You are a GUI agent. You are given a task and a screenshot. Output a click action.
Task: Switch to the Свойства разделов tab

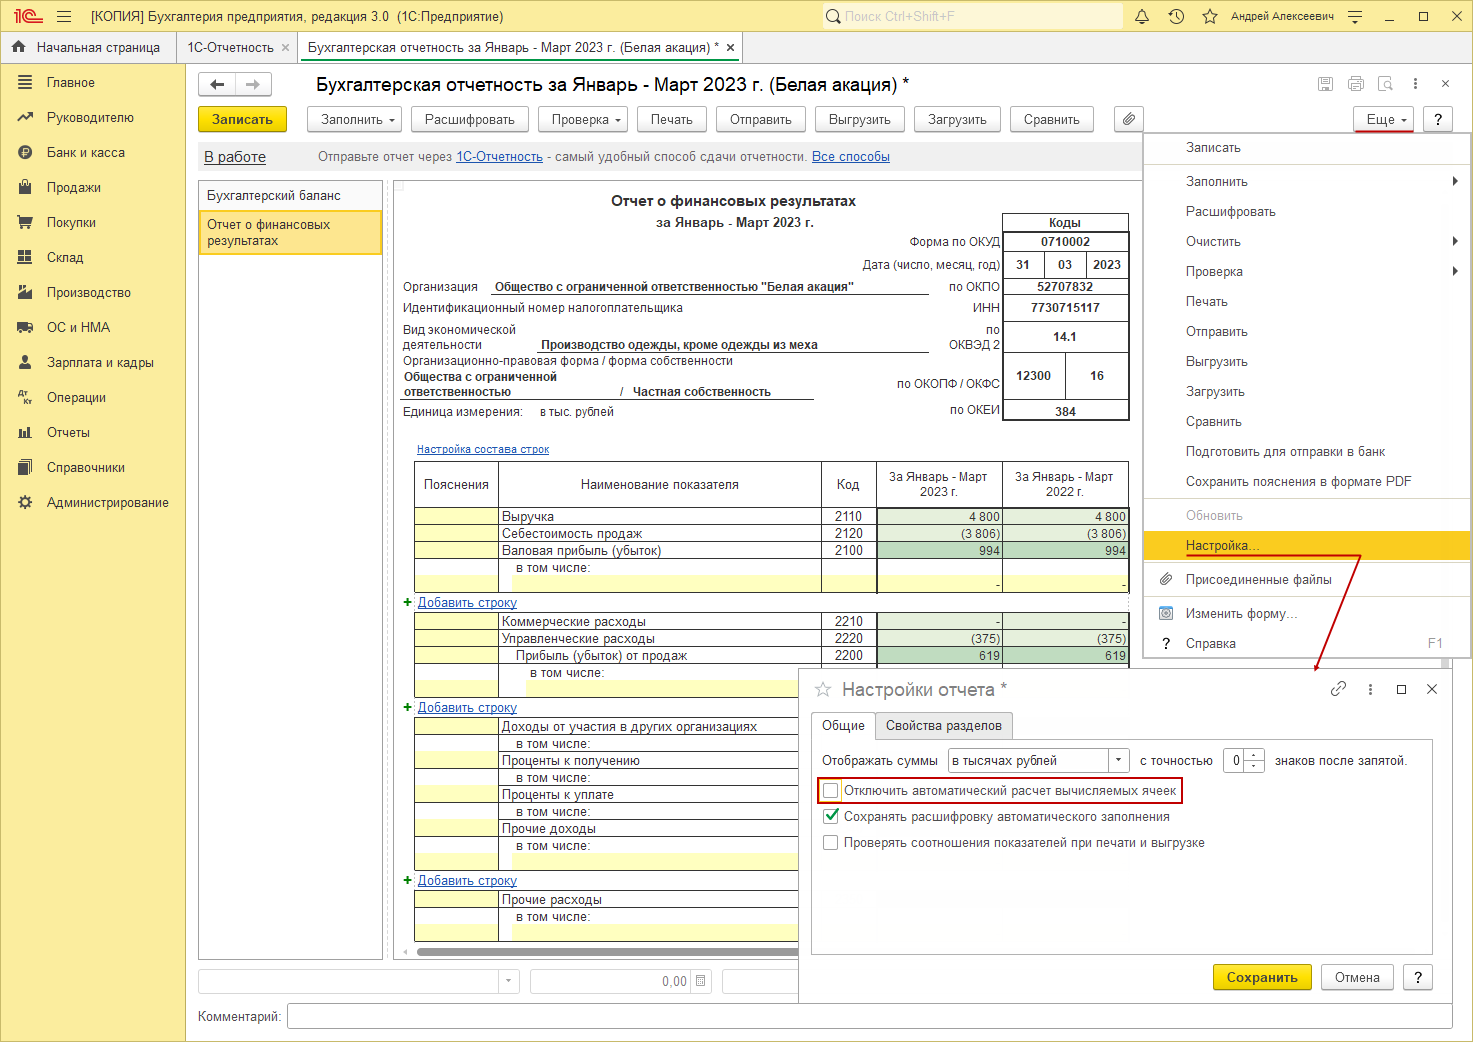943,725
